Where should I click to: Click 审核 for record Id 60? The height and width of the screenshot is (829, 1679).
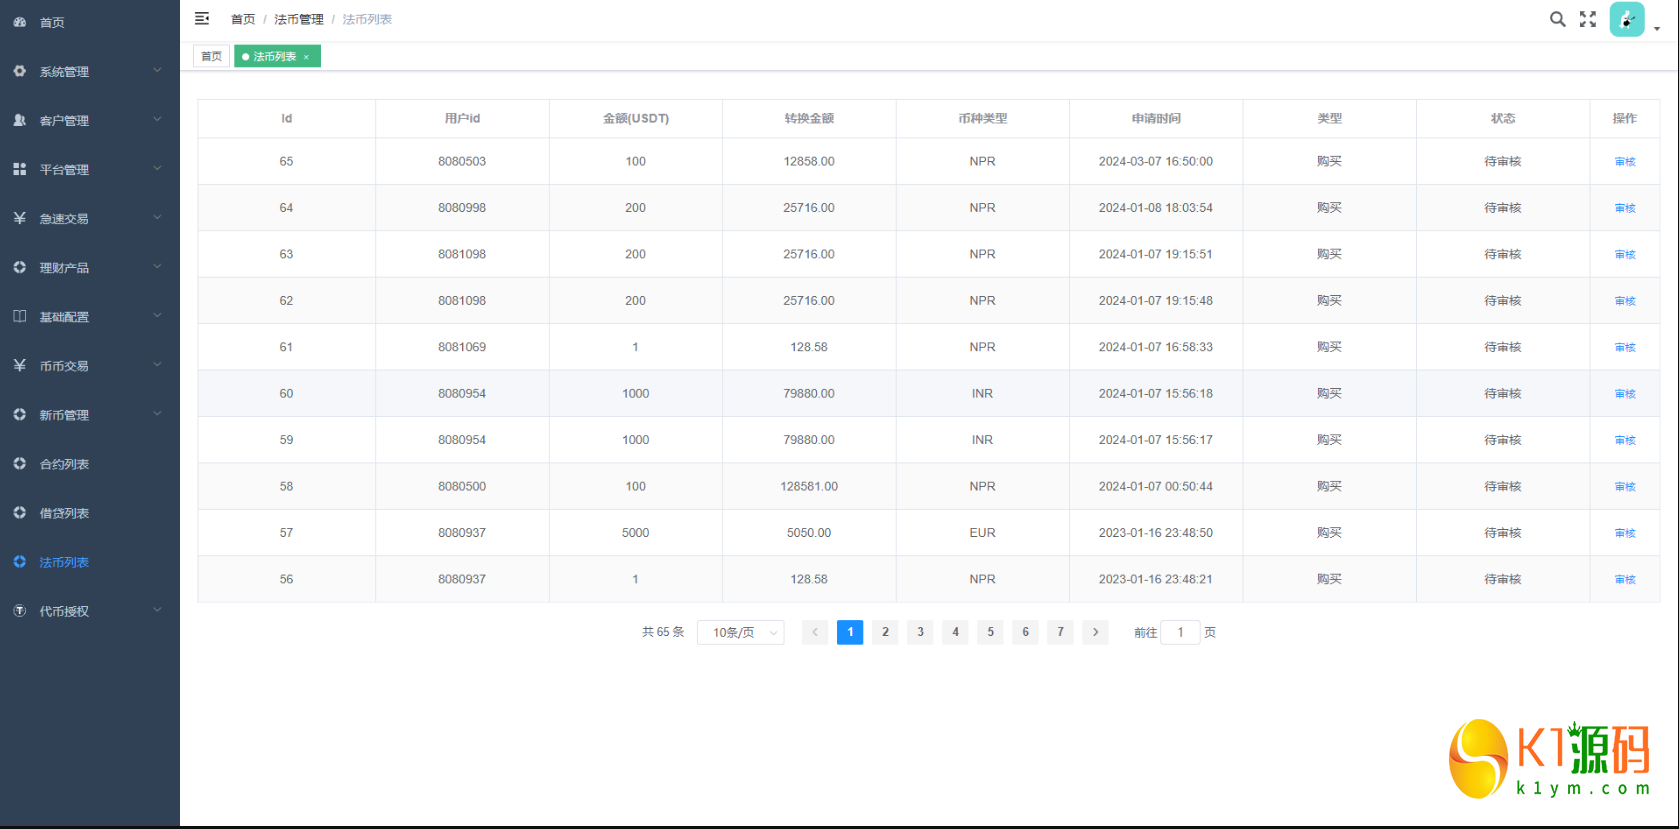click(x=1625, y=394)
